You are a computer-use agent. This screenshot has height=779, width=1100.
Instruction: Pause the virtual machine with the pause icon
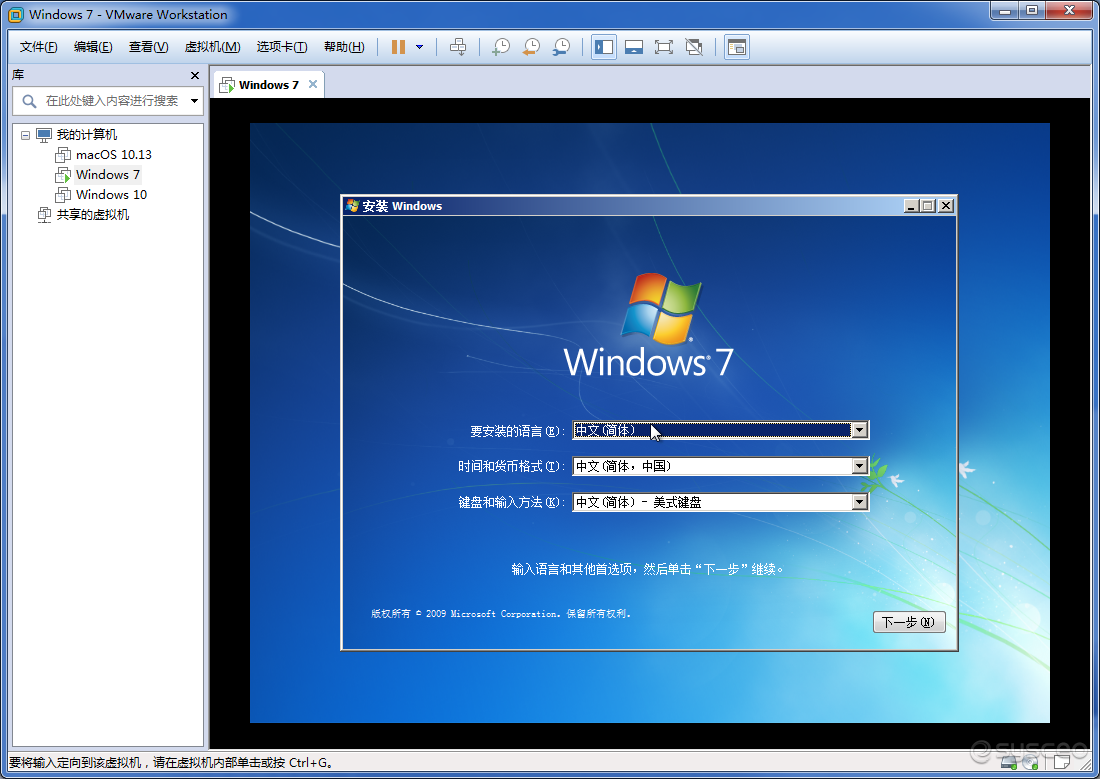tap(398, 47)
